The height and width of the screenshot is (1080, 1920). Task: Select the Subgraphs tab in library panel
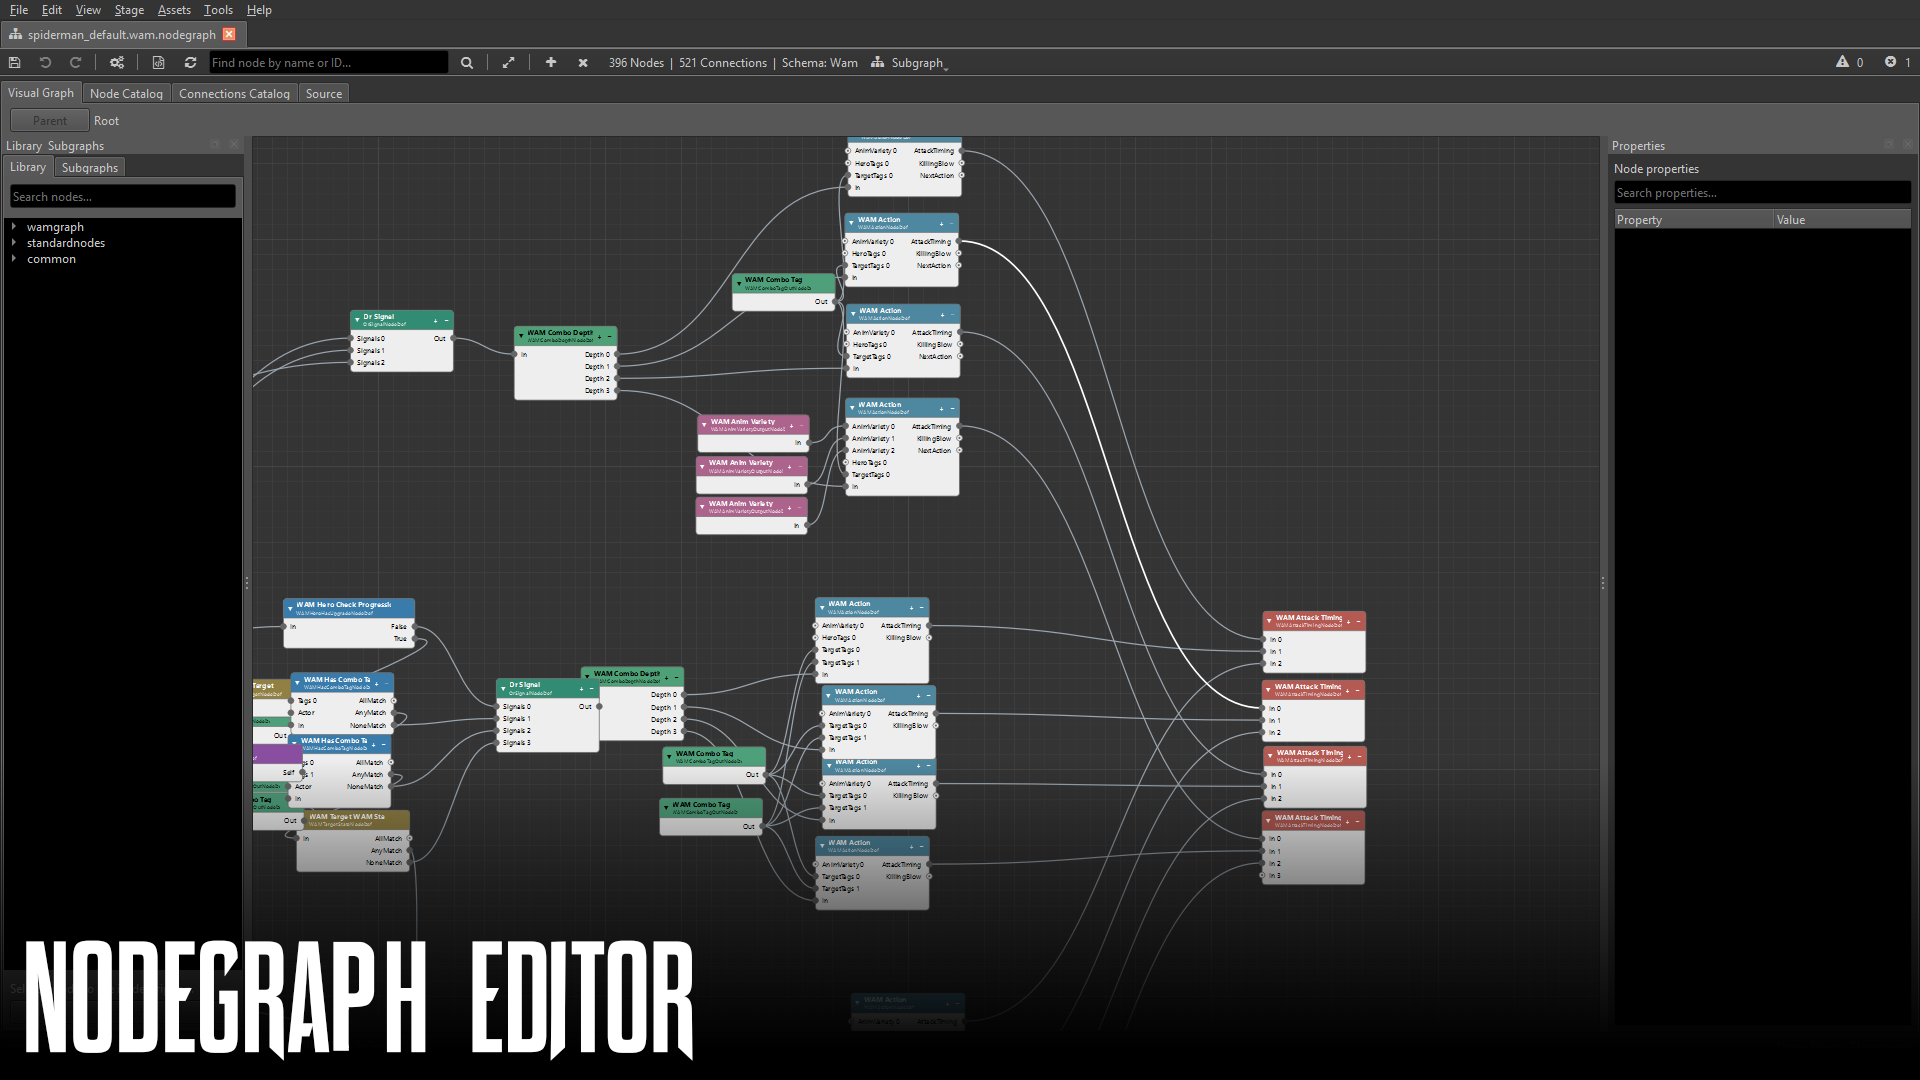[x=90, y=167]
